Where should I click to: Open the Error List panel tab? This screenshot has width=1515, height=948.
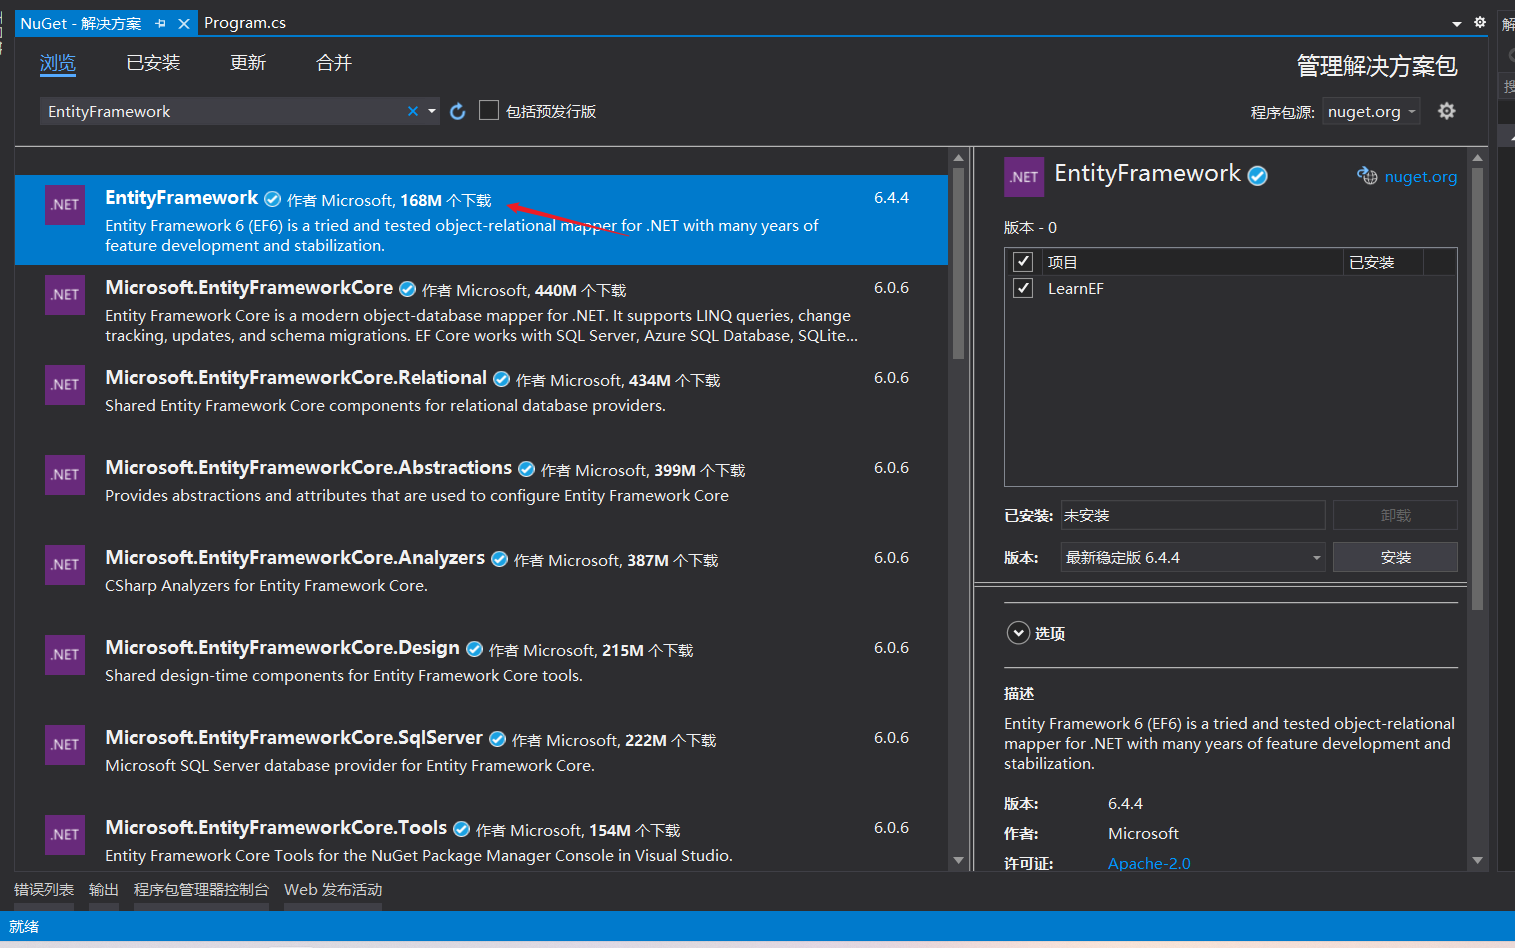point(44,889)
